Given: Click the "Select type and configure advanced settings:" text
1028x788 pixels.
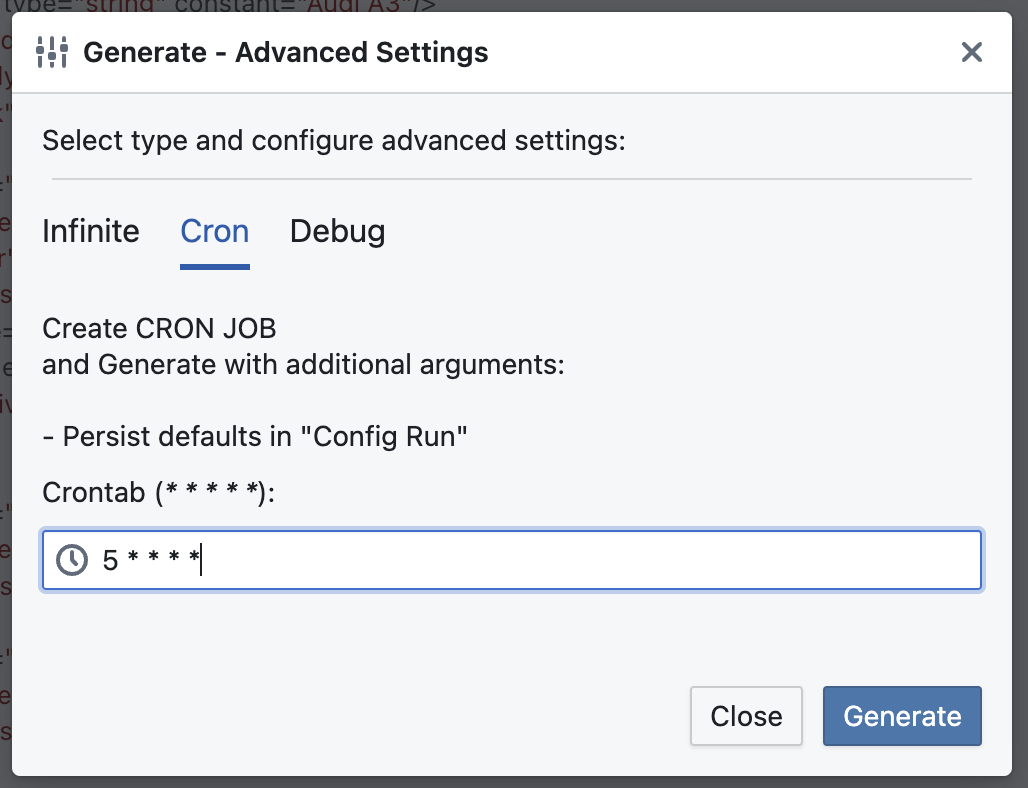Looking at the screenshot, I should point(334,140).
